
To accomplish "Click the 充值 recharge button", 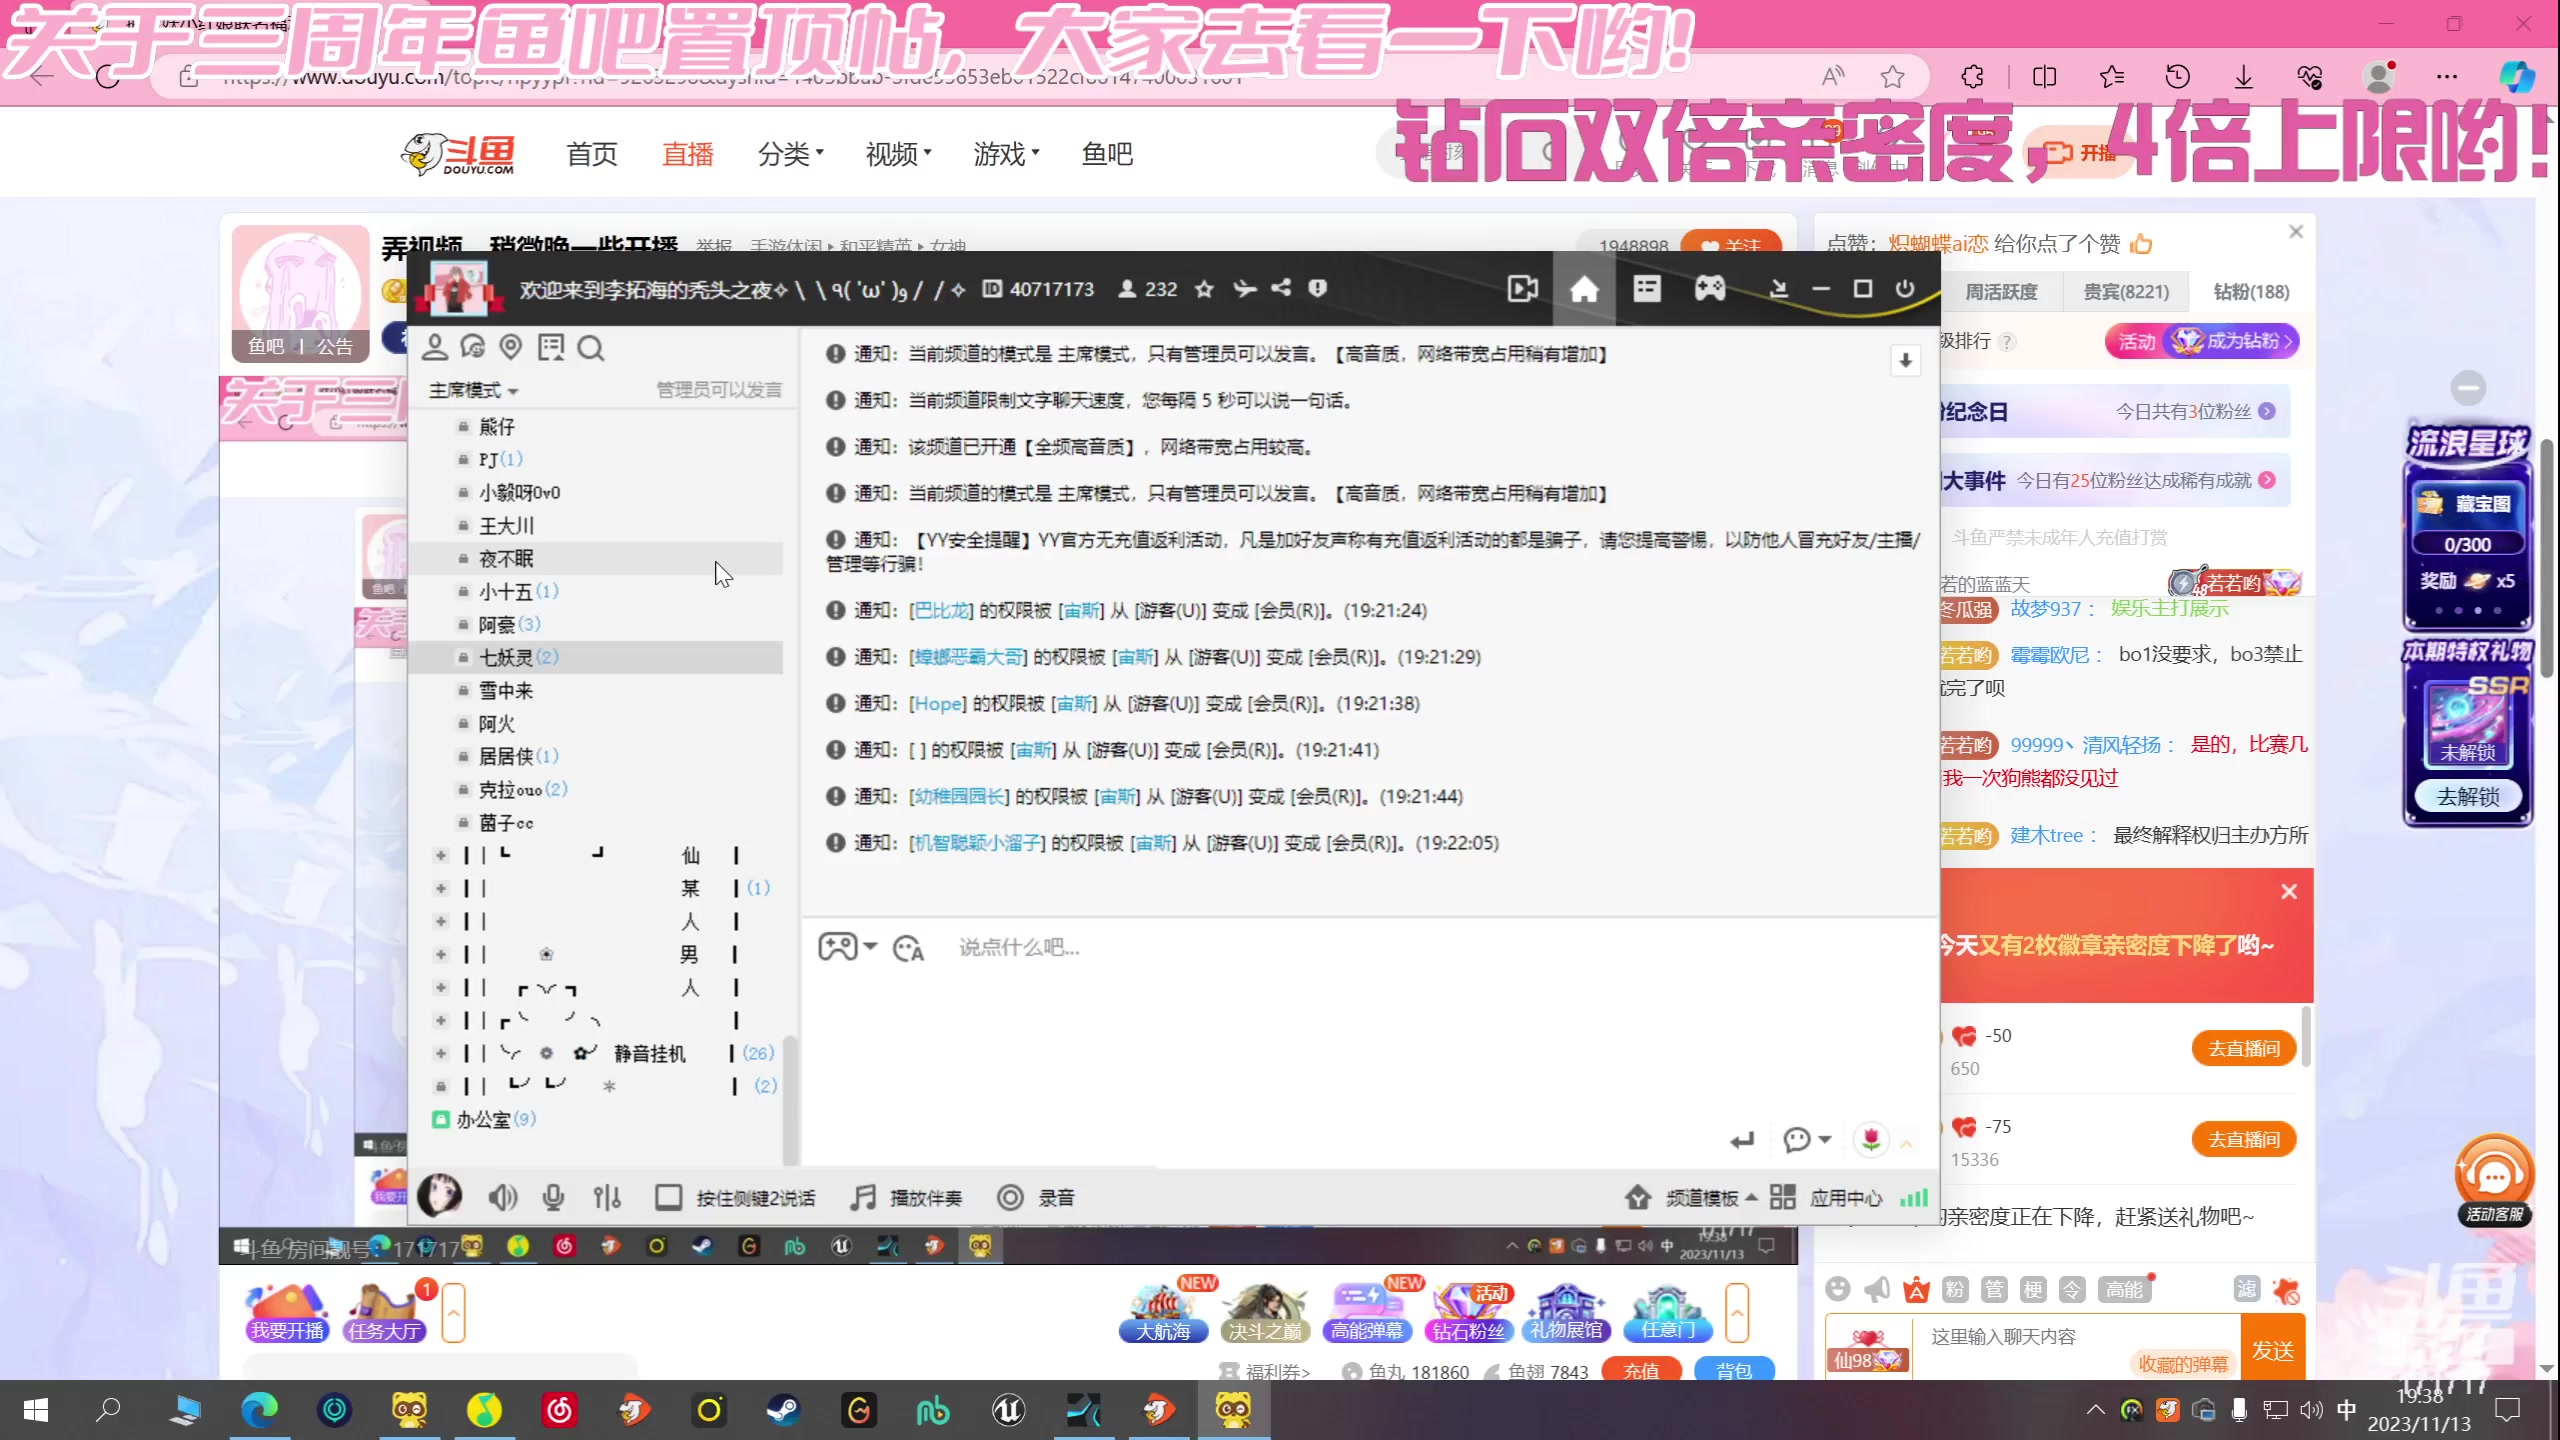I will click(1641, 1370).
